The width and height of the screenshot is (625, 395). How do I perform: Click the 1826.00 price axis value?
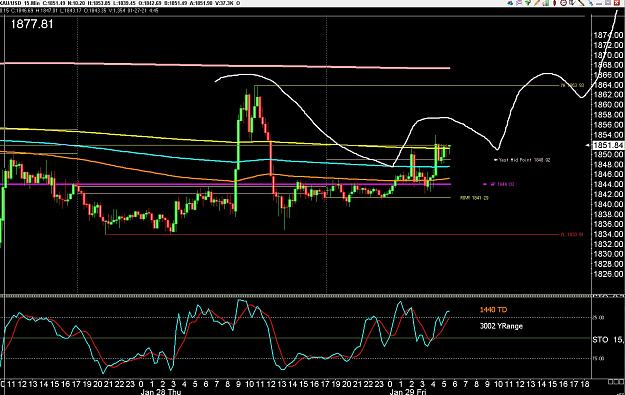point(608,274)
